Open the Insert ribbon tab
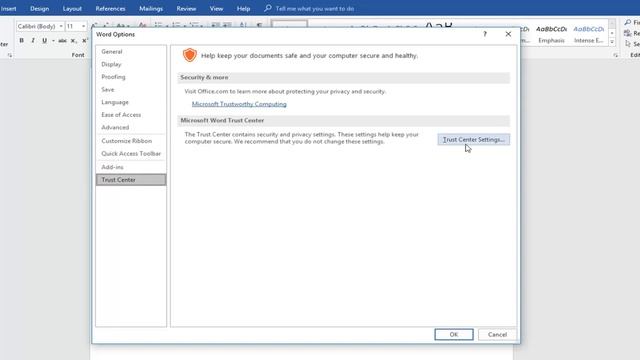The width and height of the screenshot is (640, 360). (x=8, y=9)
